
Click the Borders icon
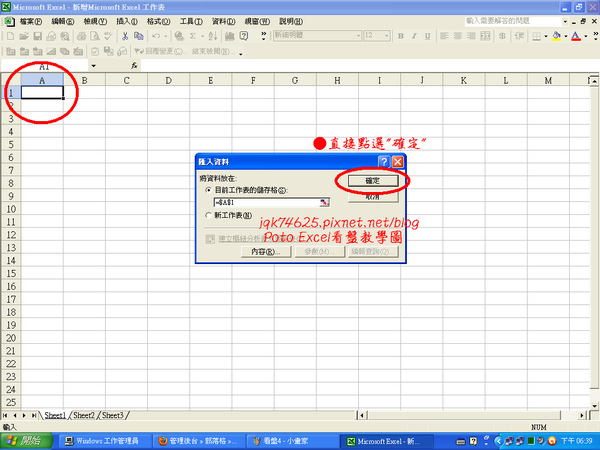(x=536, y=36)
